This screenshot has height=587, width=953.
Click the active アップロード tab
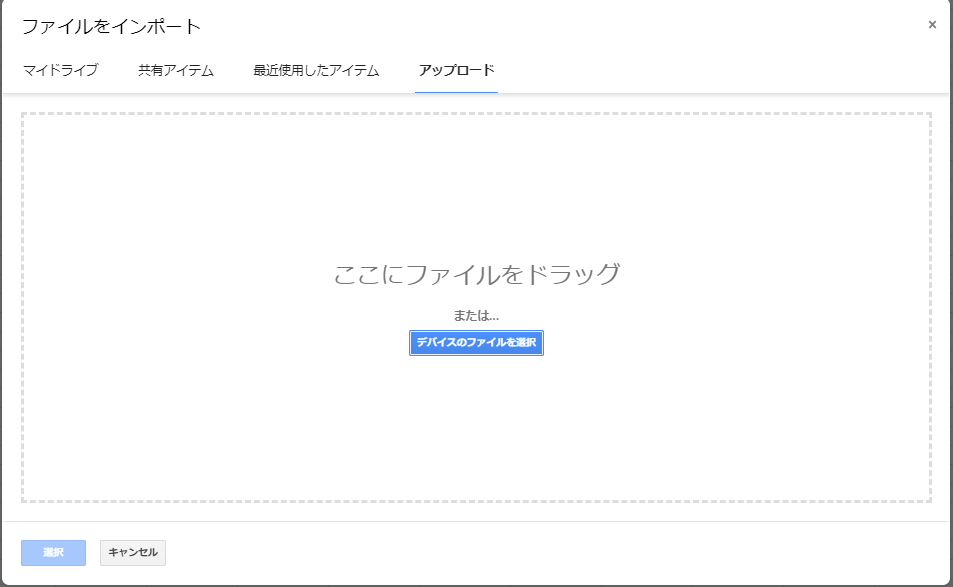pyautogui.click(x=456, y=70)
